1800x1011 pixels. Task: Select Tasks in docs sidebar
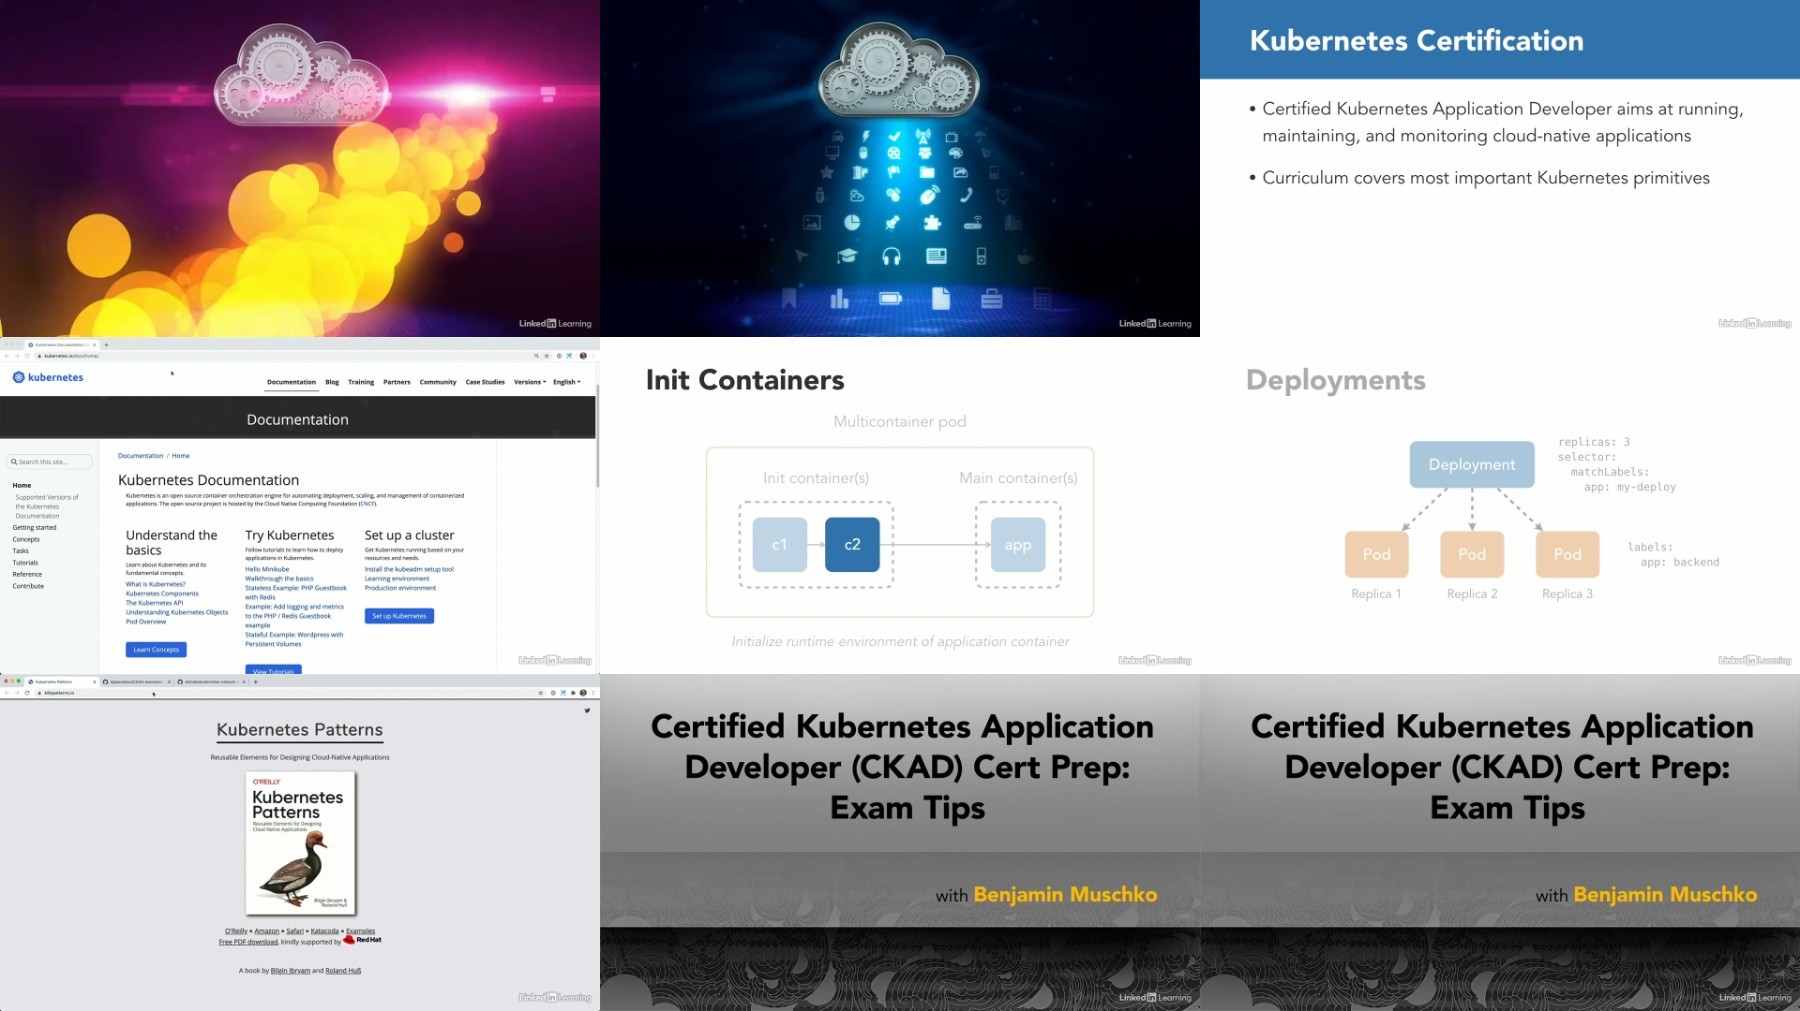tap(20, 551)
